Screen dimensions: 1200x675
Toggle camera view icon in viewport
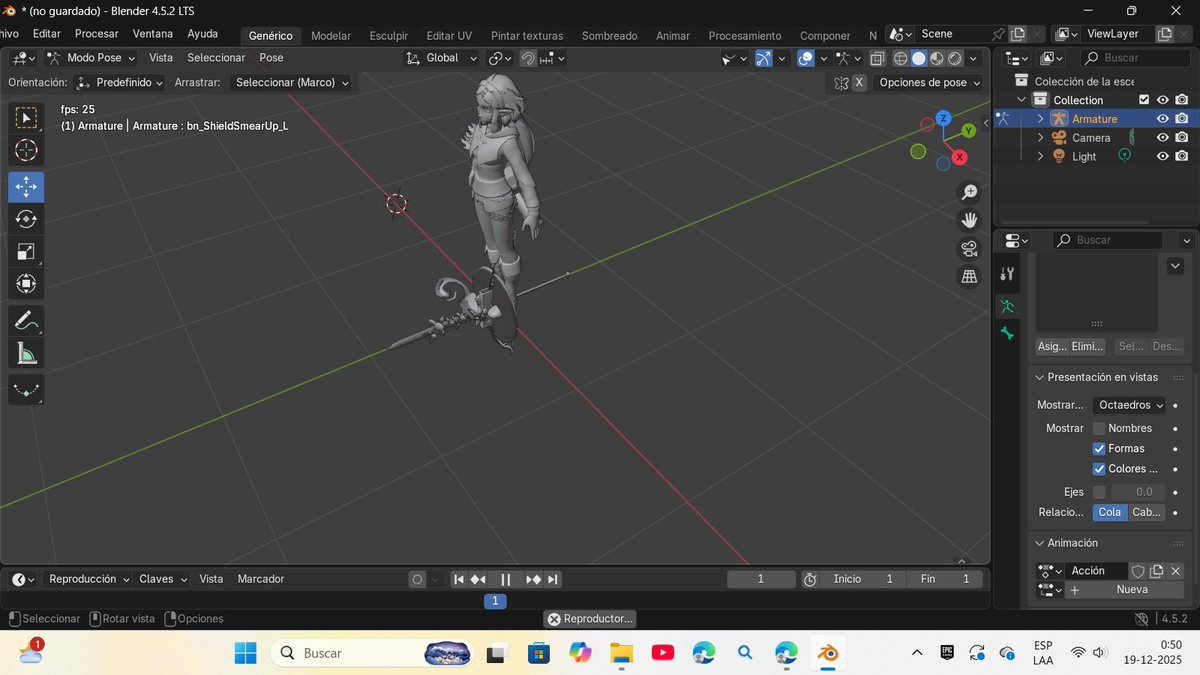(969, 248)
